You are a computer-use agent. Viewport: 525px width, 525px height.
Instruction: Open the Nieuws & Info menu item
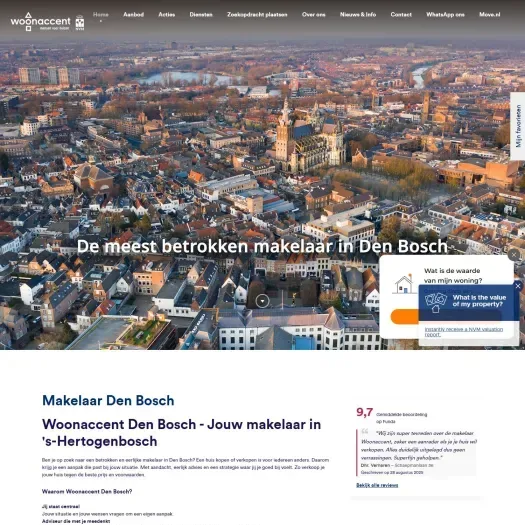pyautogui.click(x=358, y=14)
